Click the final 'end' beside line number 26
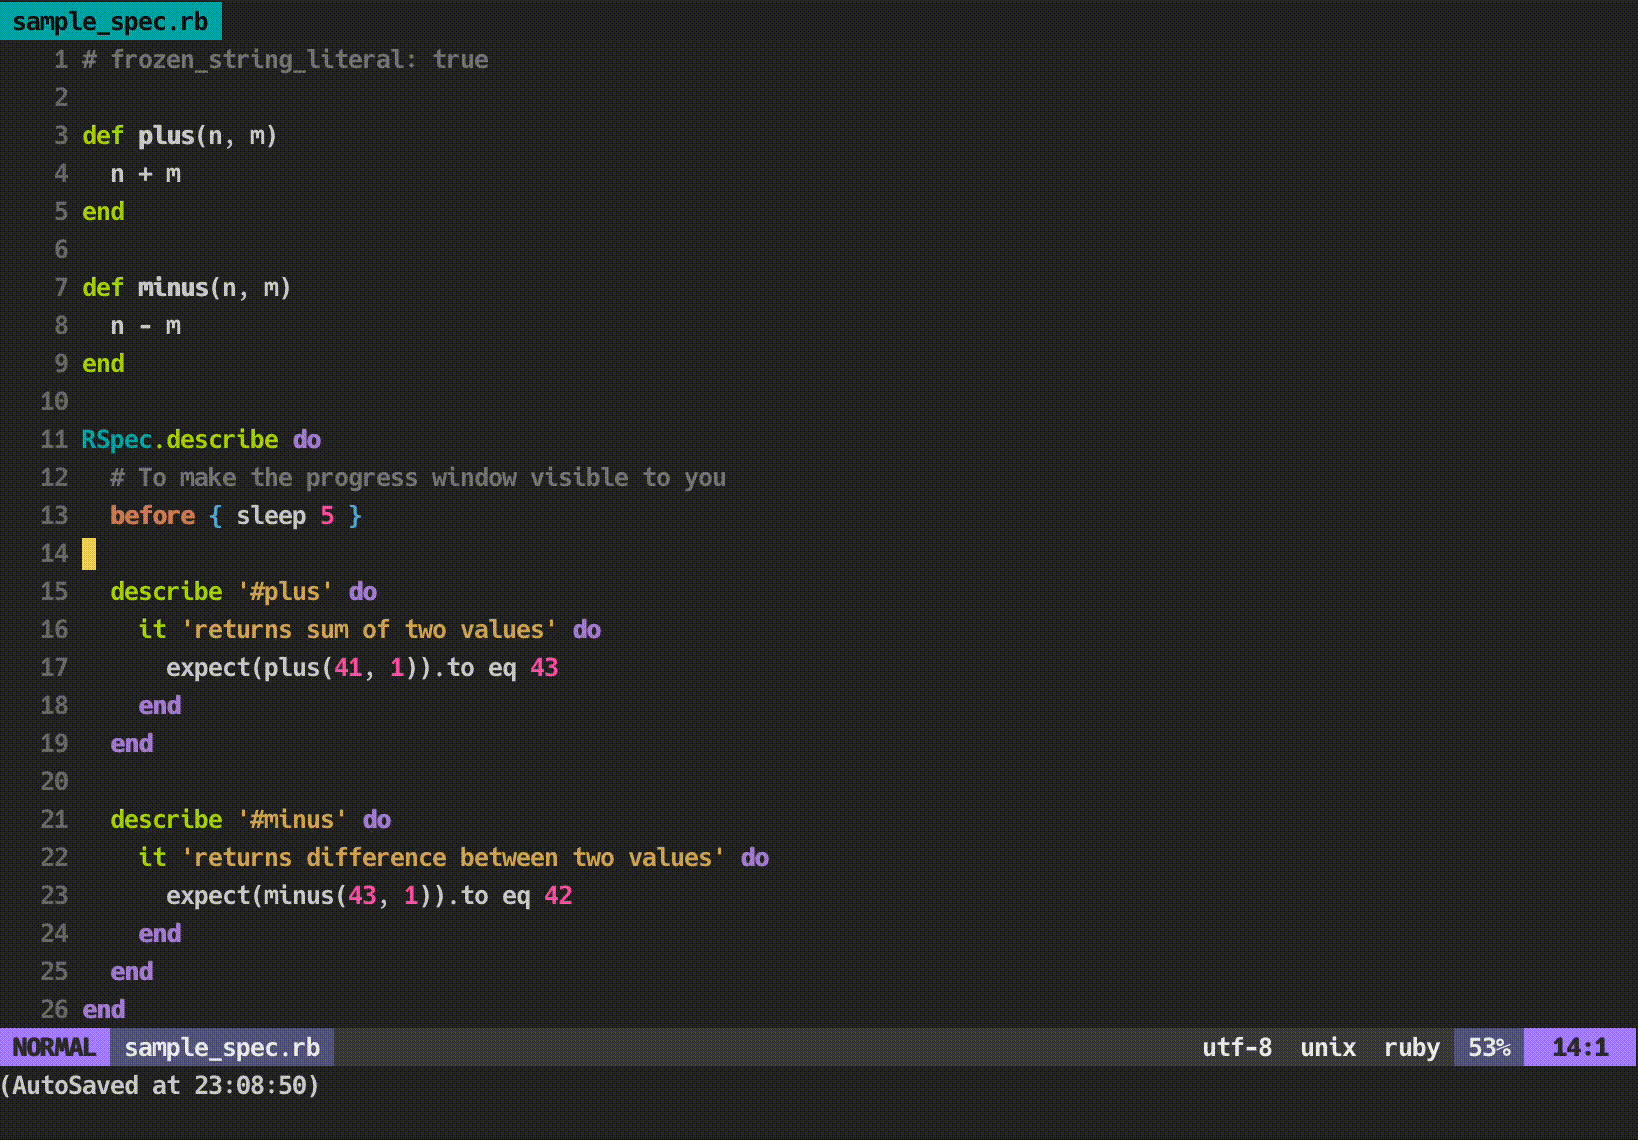The width and height of the screenshot is (1638, 1140). [103, 1009]
